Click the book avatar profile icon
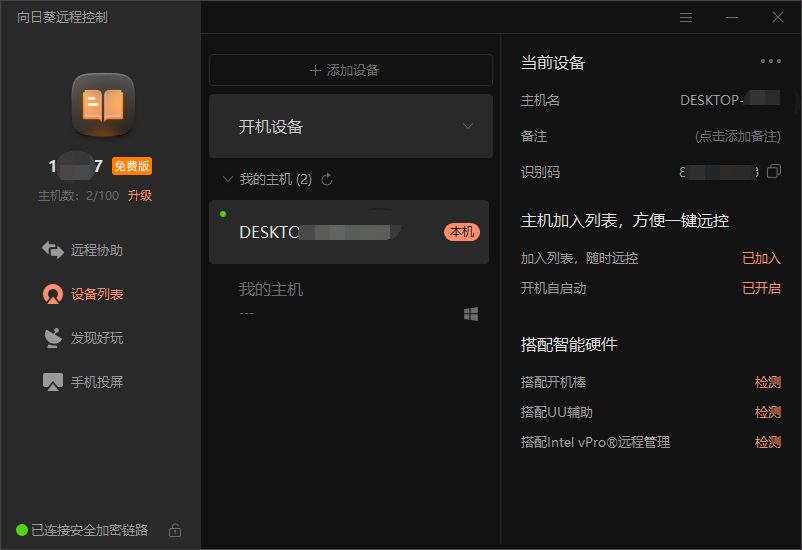The height and width of the screenshot is (550, 802). pyautogui.click(x=102, y=105)
